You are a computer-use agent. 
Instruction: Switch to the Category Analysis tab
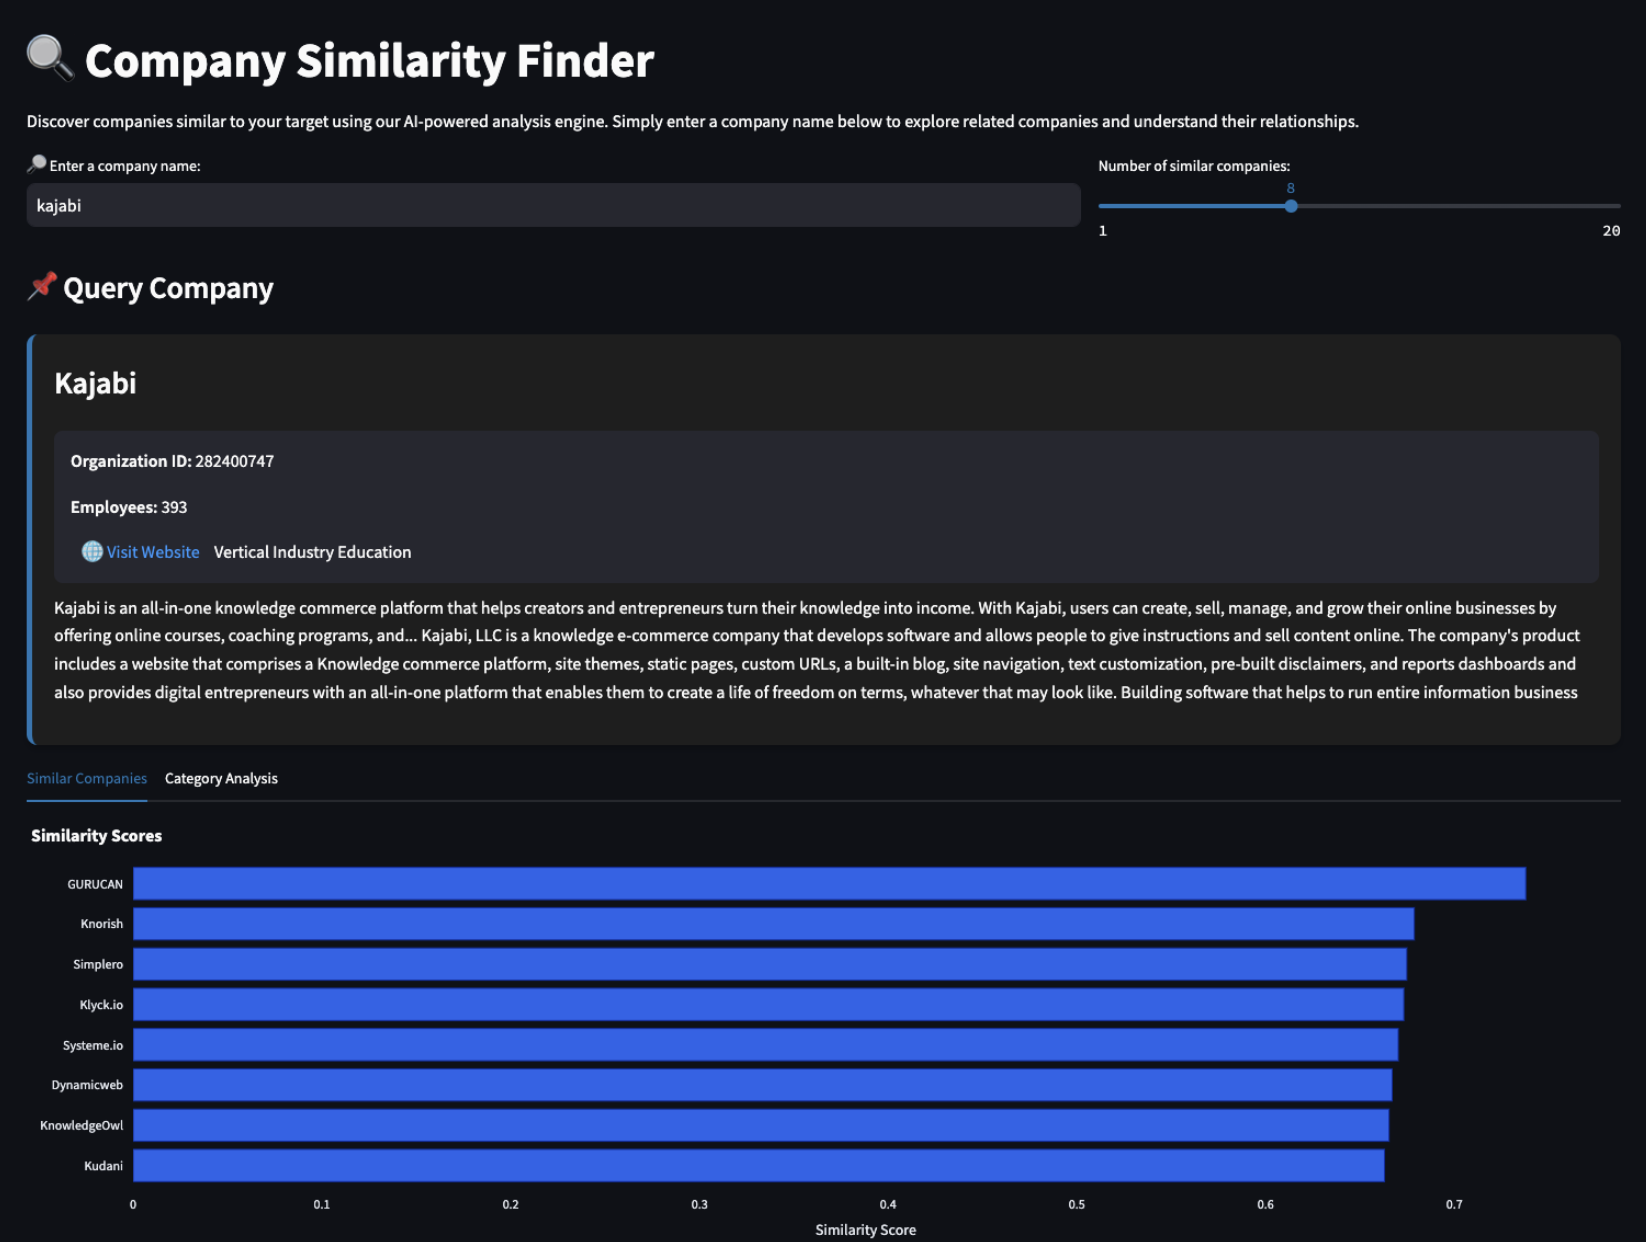(221, 778)
